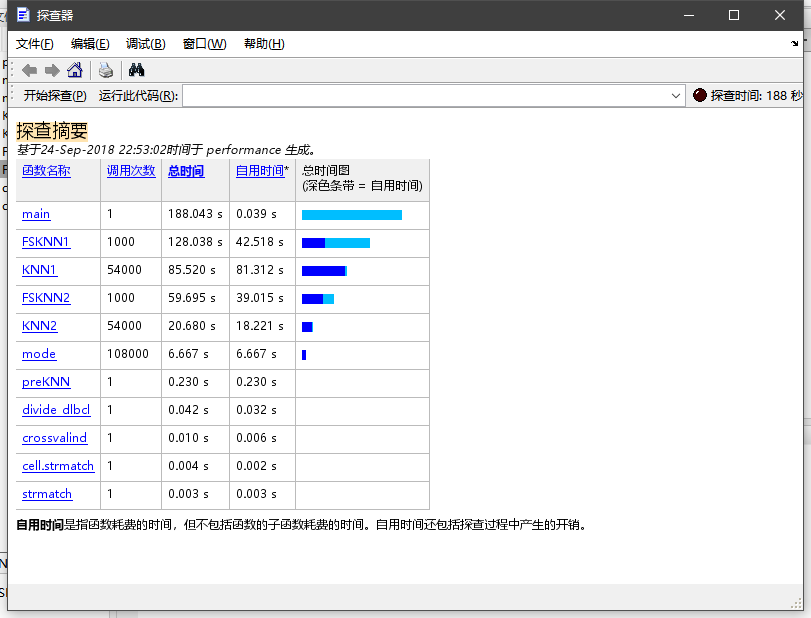Click the profiler window title icon
811x618 pixels.
pyautogui.click(x=23, y=15)
